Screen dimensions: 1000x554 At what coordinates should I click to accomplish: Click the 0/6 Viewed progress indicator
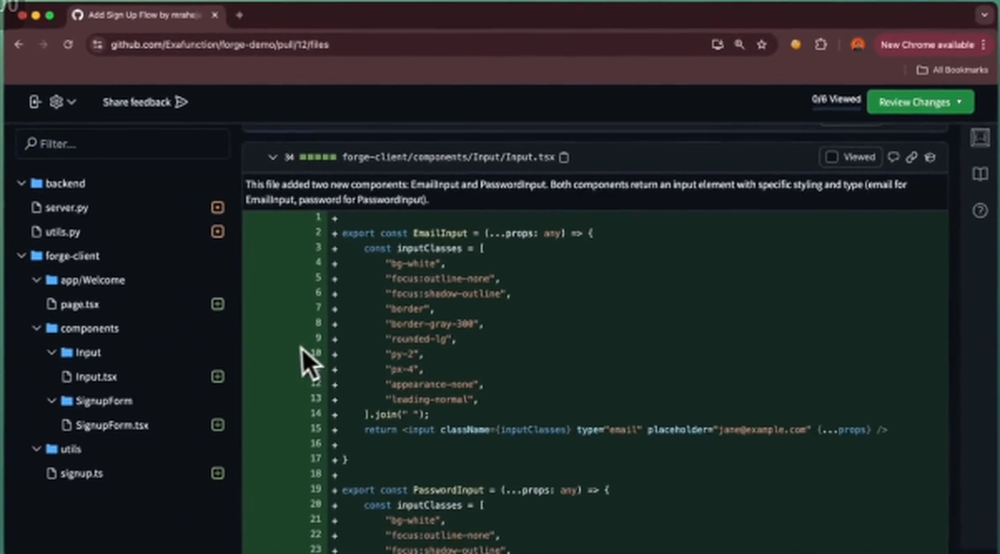pos(835,100)
